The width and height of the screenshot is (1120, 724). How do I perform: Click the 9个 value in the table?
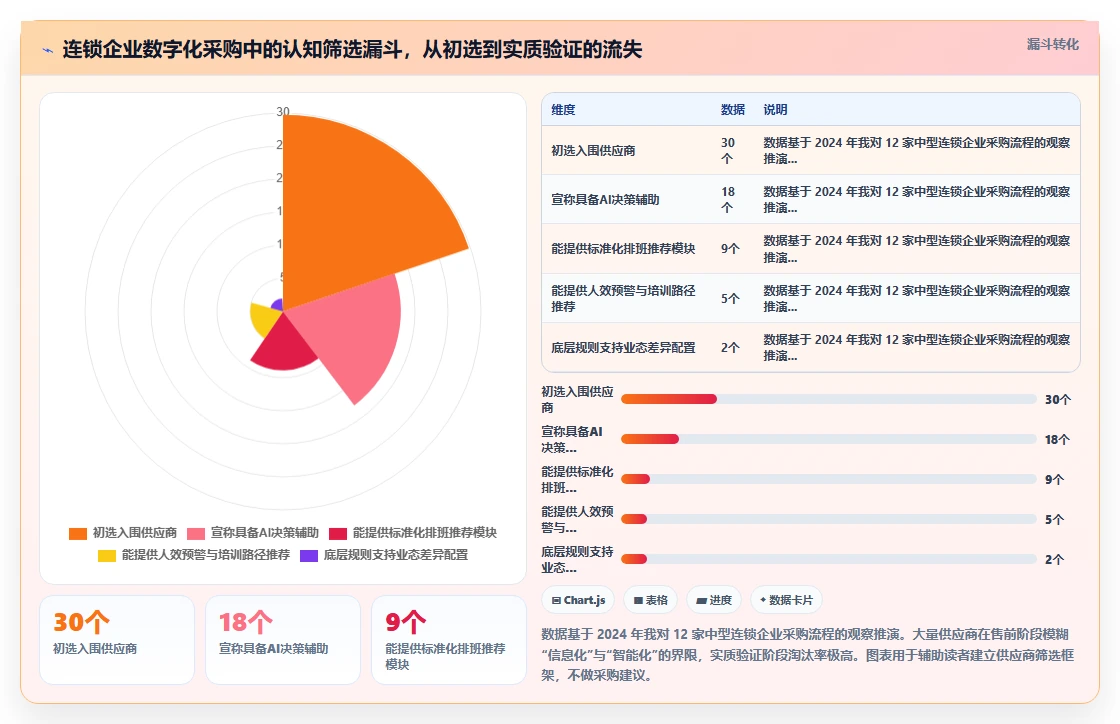click(x=730, y=248)
